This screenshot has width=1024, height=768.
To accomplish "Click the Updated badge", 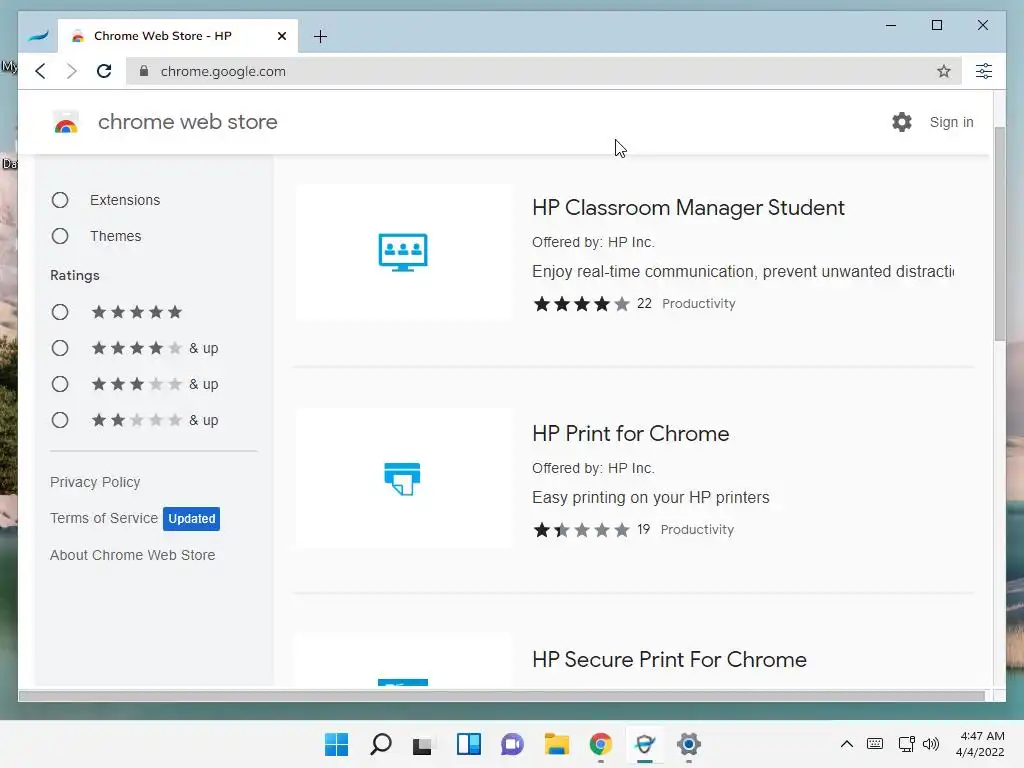I will 191,519.
